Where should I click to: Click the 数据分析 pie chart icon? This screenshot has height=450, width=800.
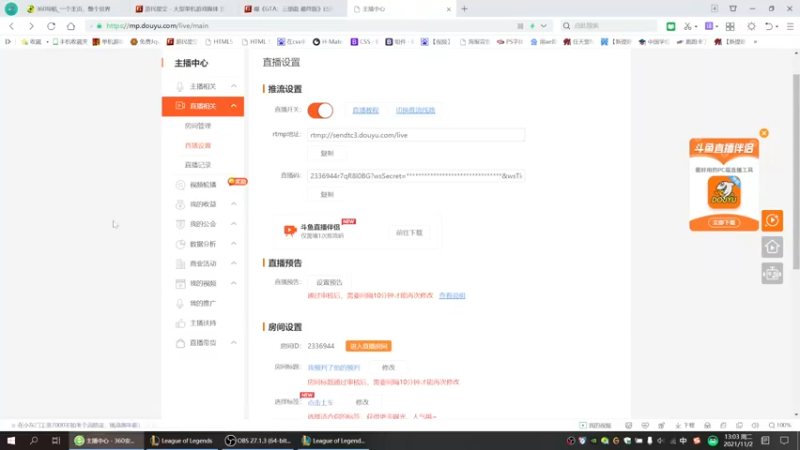pos(180,244)
